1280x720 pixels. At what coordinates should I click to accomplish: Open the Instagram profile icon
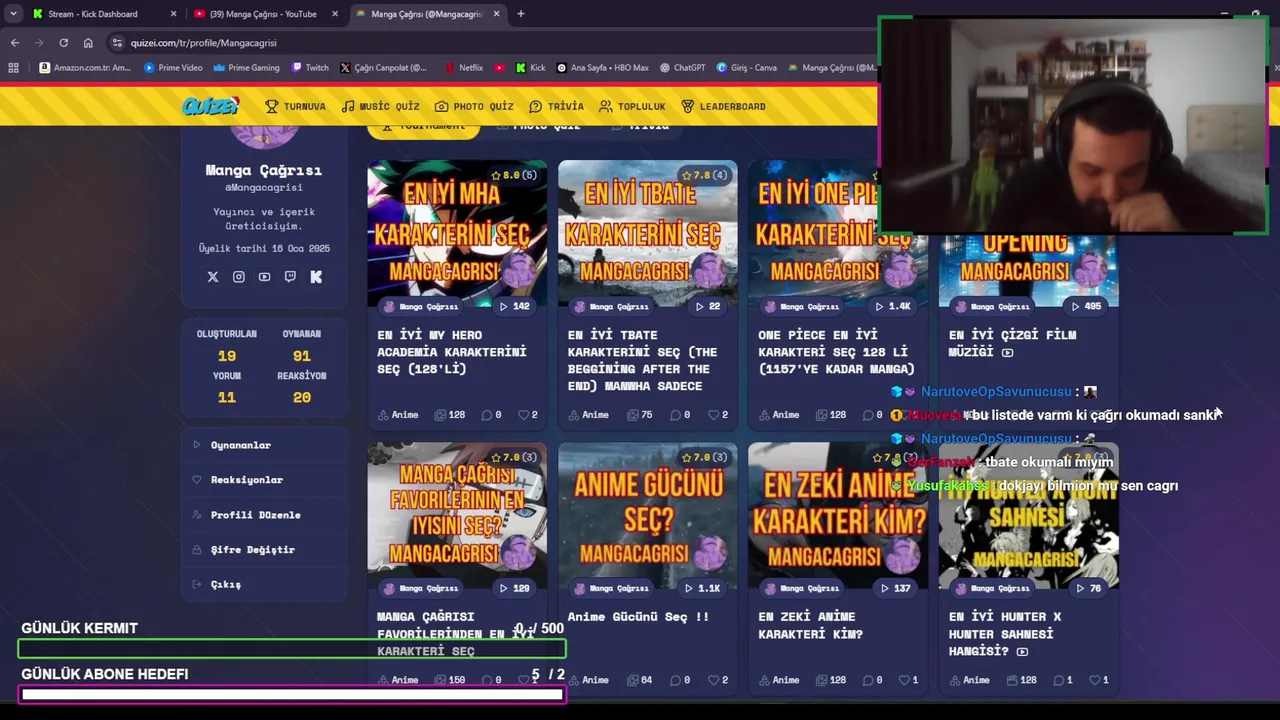[x=238, y=277]
